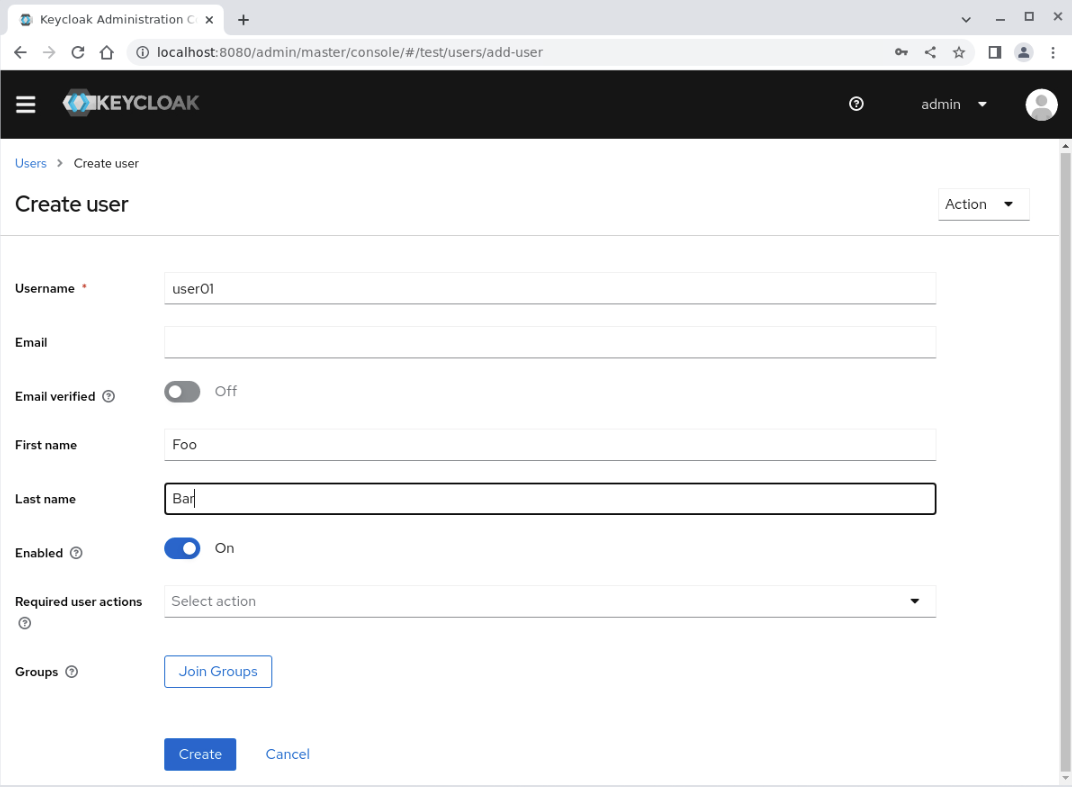Show help for Groups field
Screen dimensions: 1072x787
[x=72, y=672]
